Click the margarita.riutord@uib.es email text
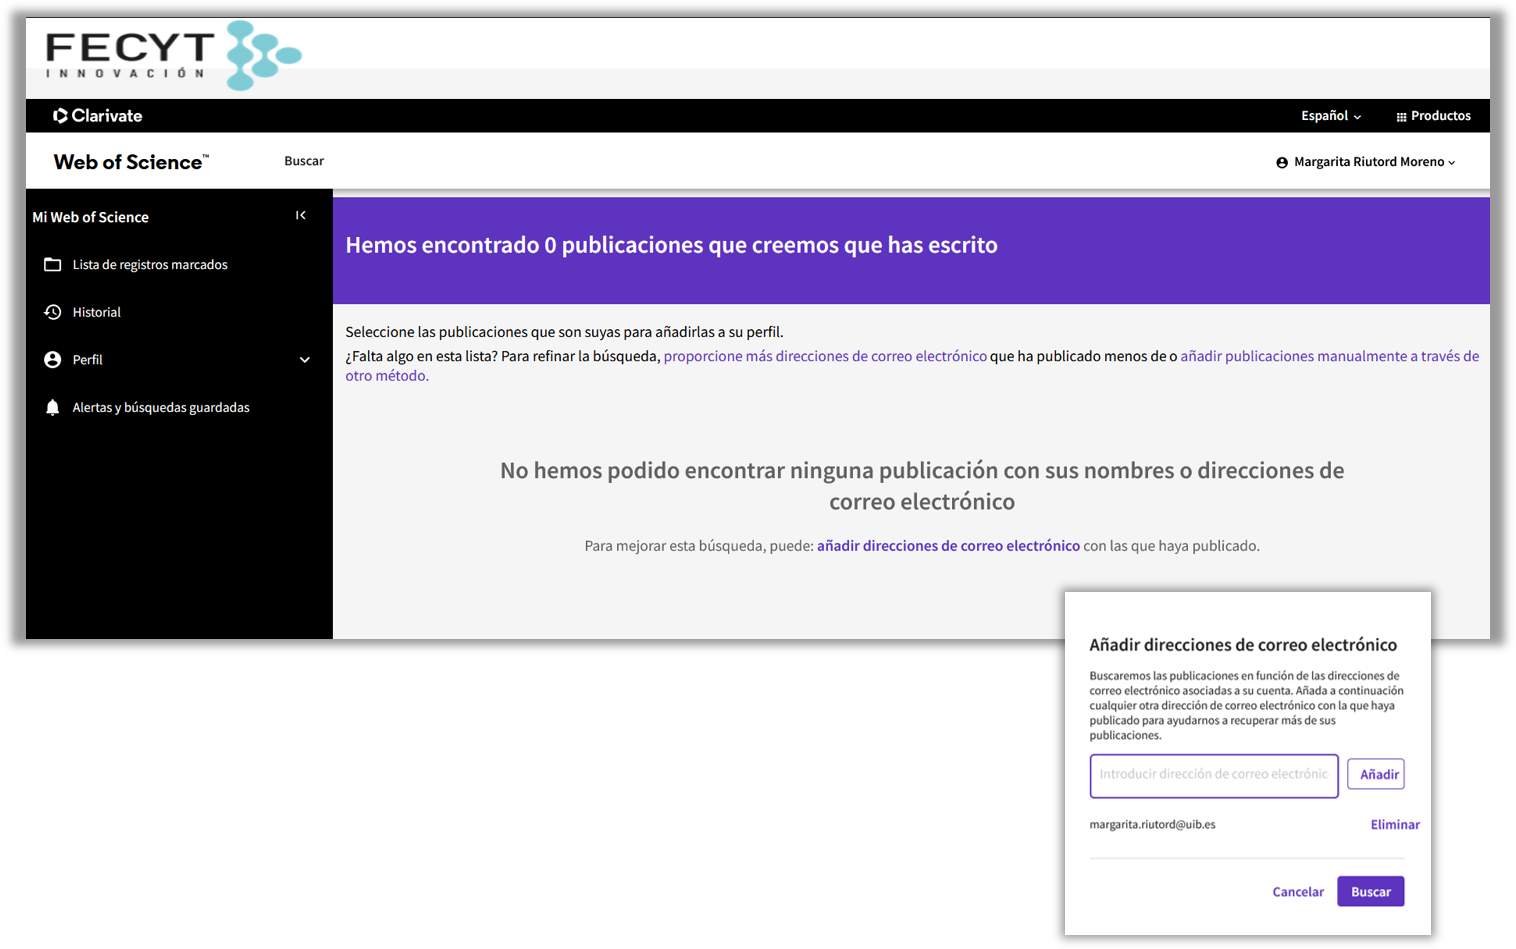Screen dimensions: 1516x949 pos(1152,825)
